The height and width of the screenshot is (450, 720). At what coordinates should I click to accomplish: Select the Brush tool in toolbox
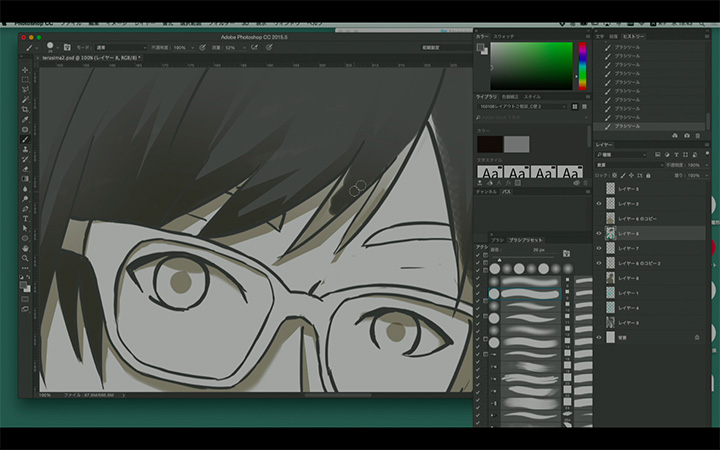tap(25, 139)
